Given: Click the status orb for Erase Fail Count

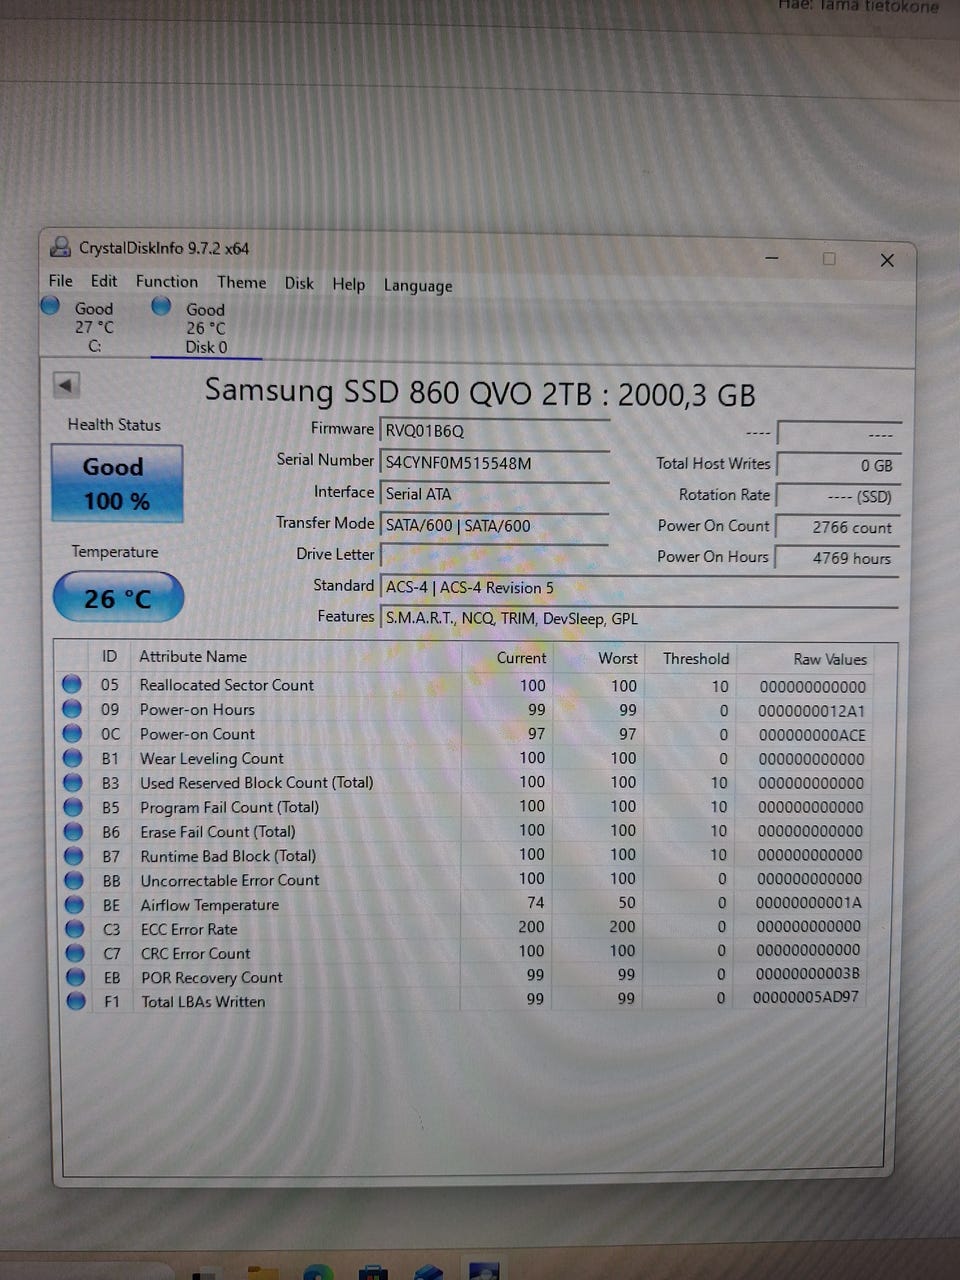Looking at the screenshot, I should coord(73,831).
